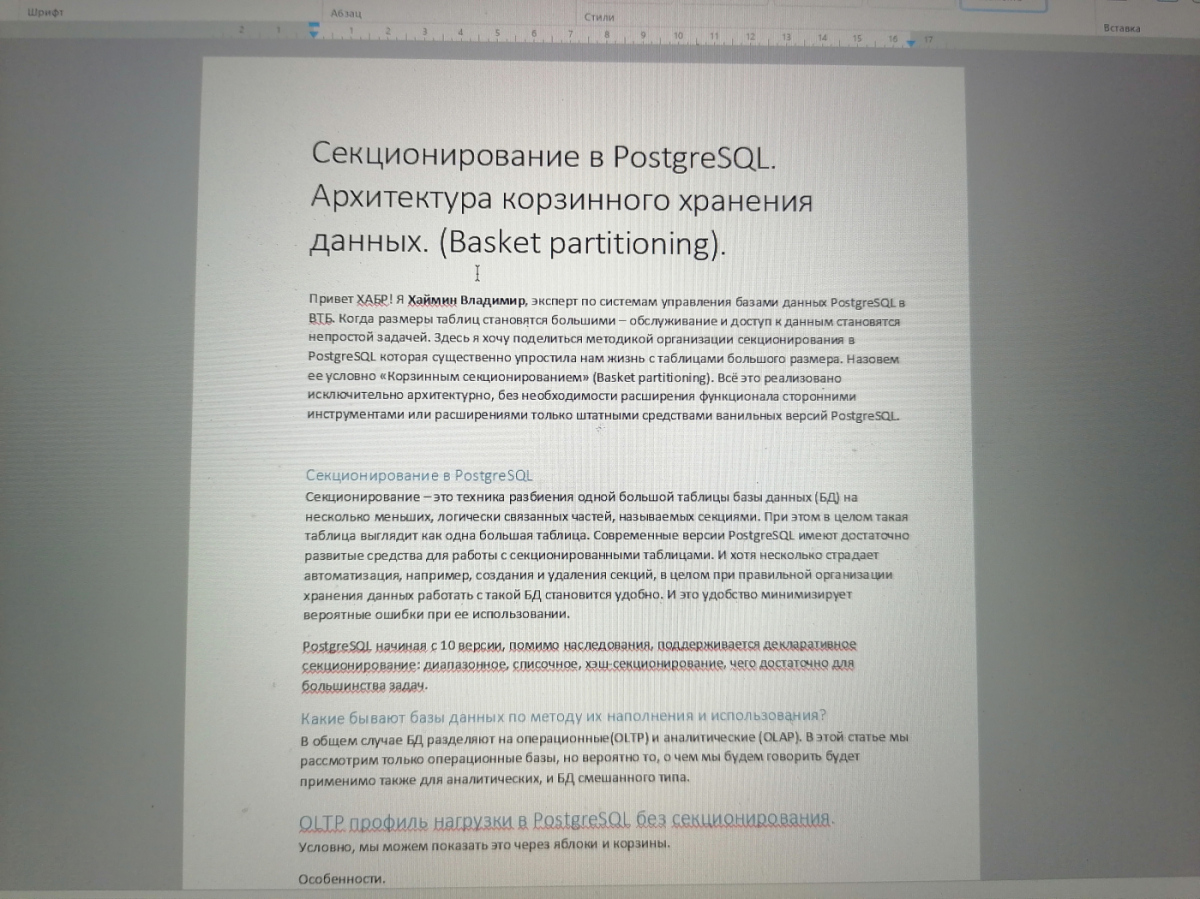Click the heading "Какие бывают базы данных"
This screenshot has width=1200, height=899.
(563, 716)
